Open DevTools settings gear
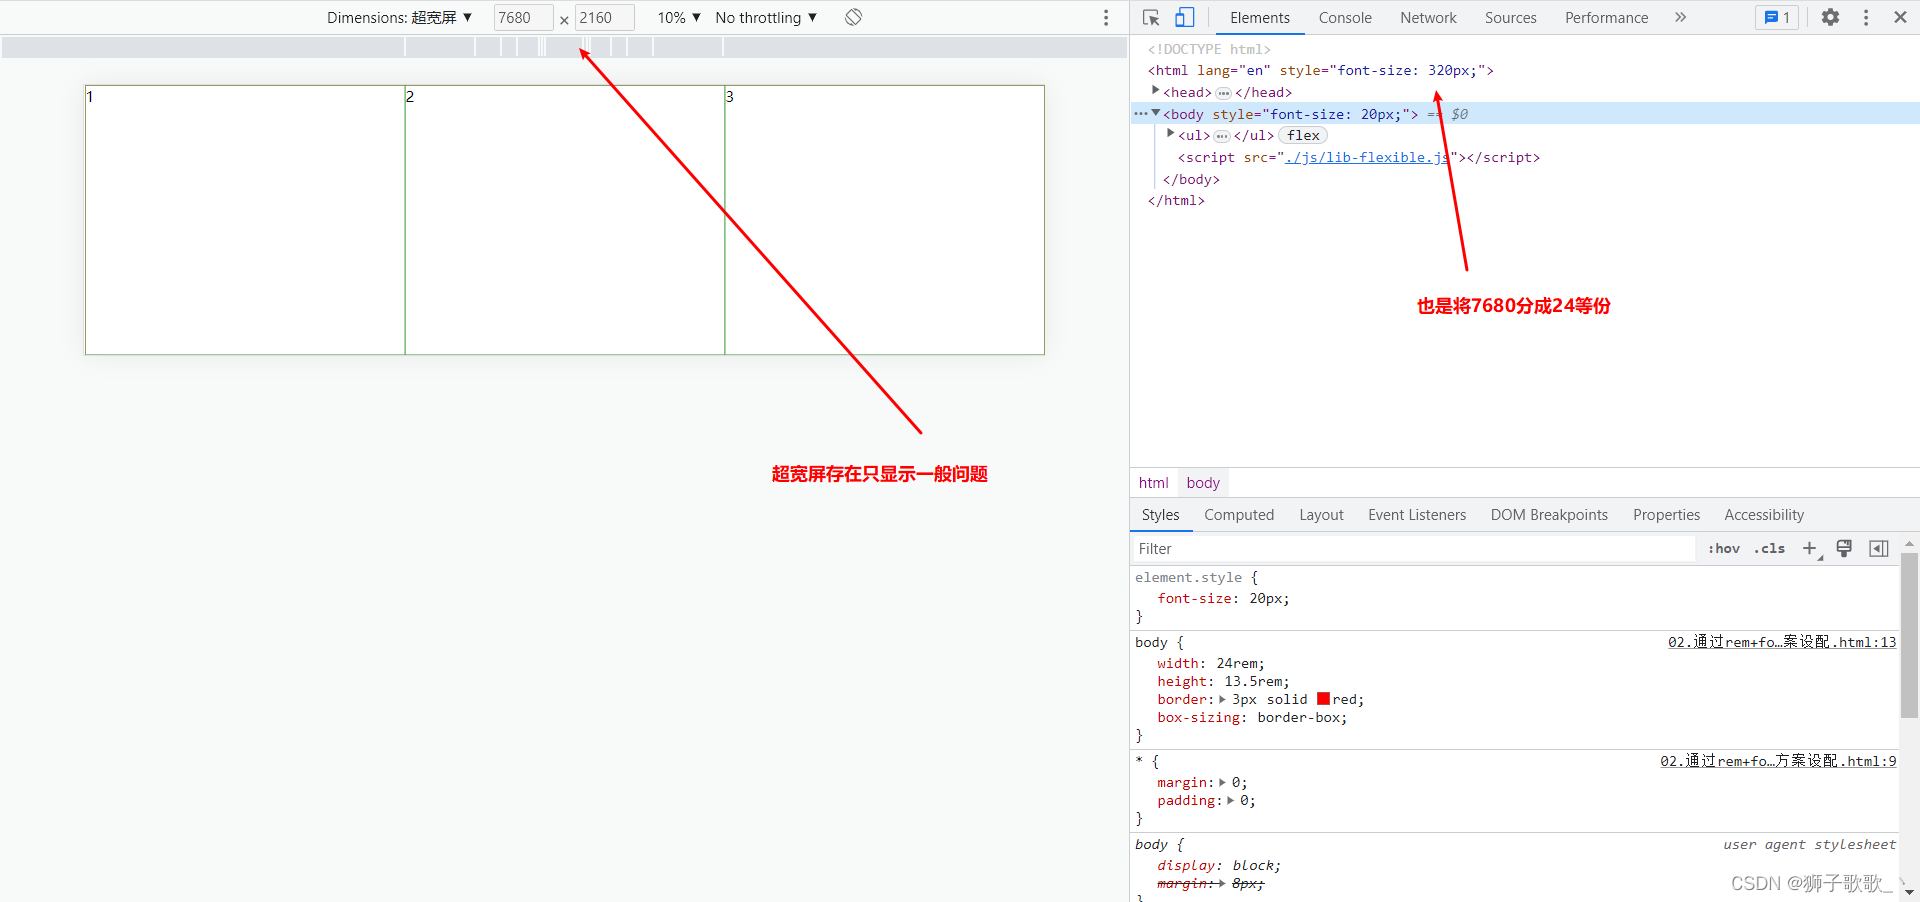Viewport: 1920px width, 902px height. (1830, 17)
